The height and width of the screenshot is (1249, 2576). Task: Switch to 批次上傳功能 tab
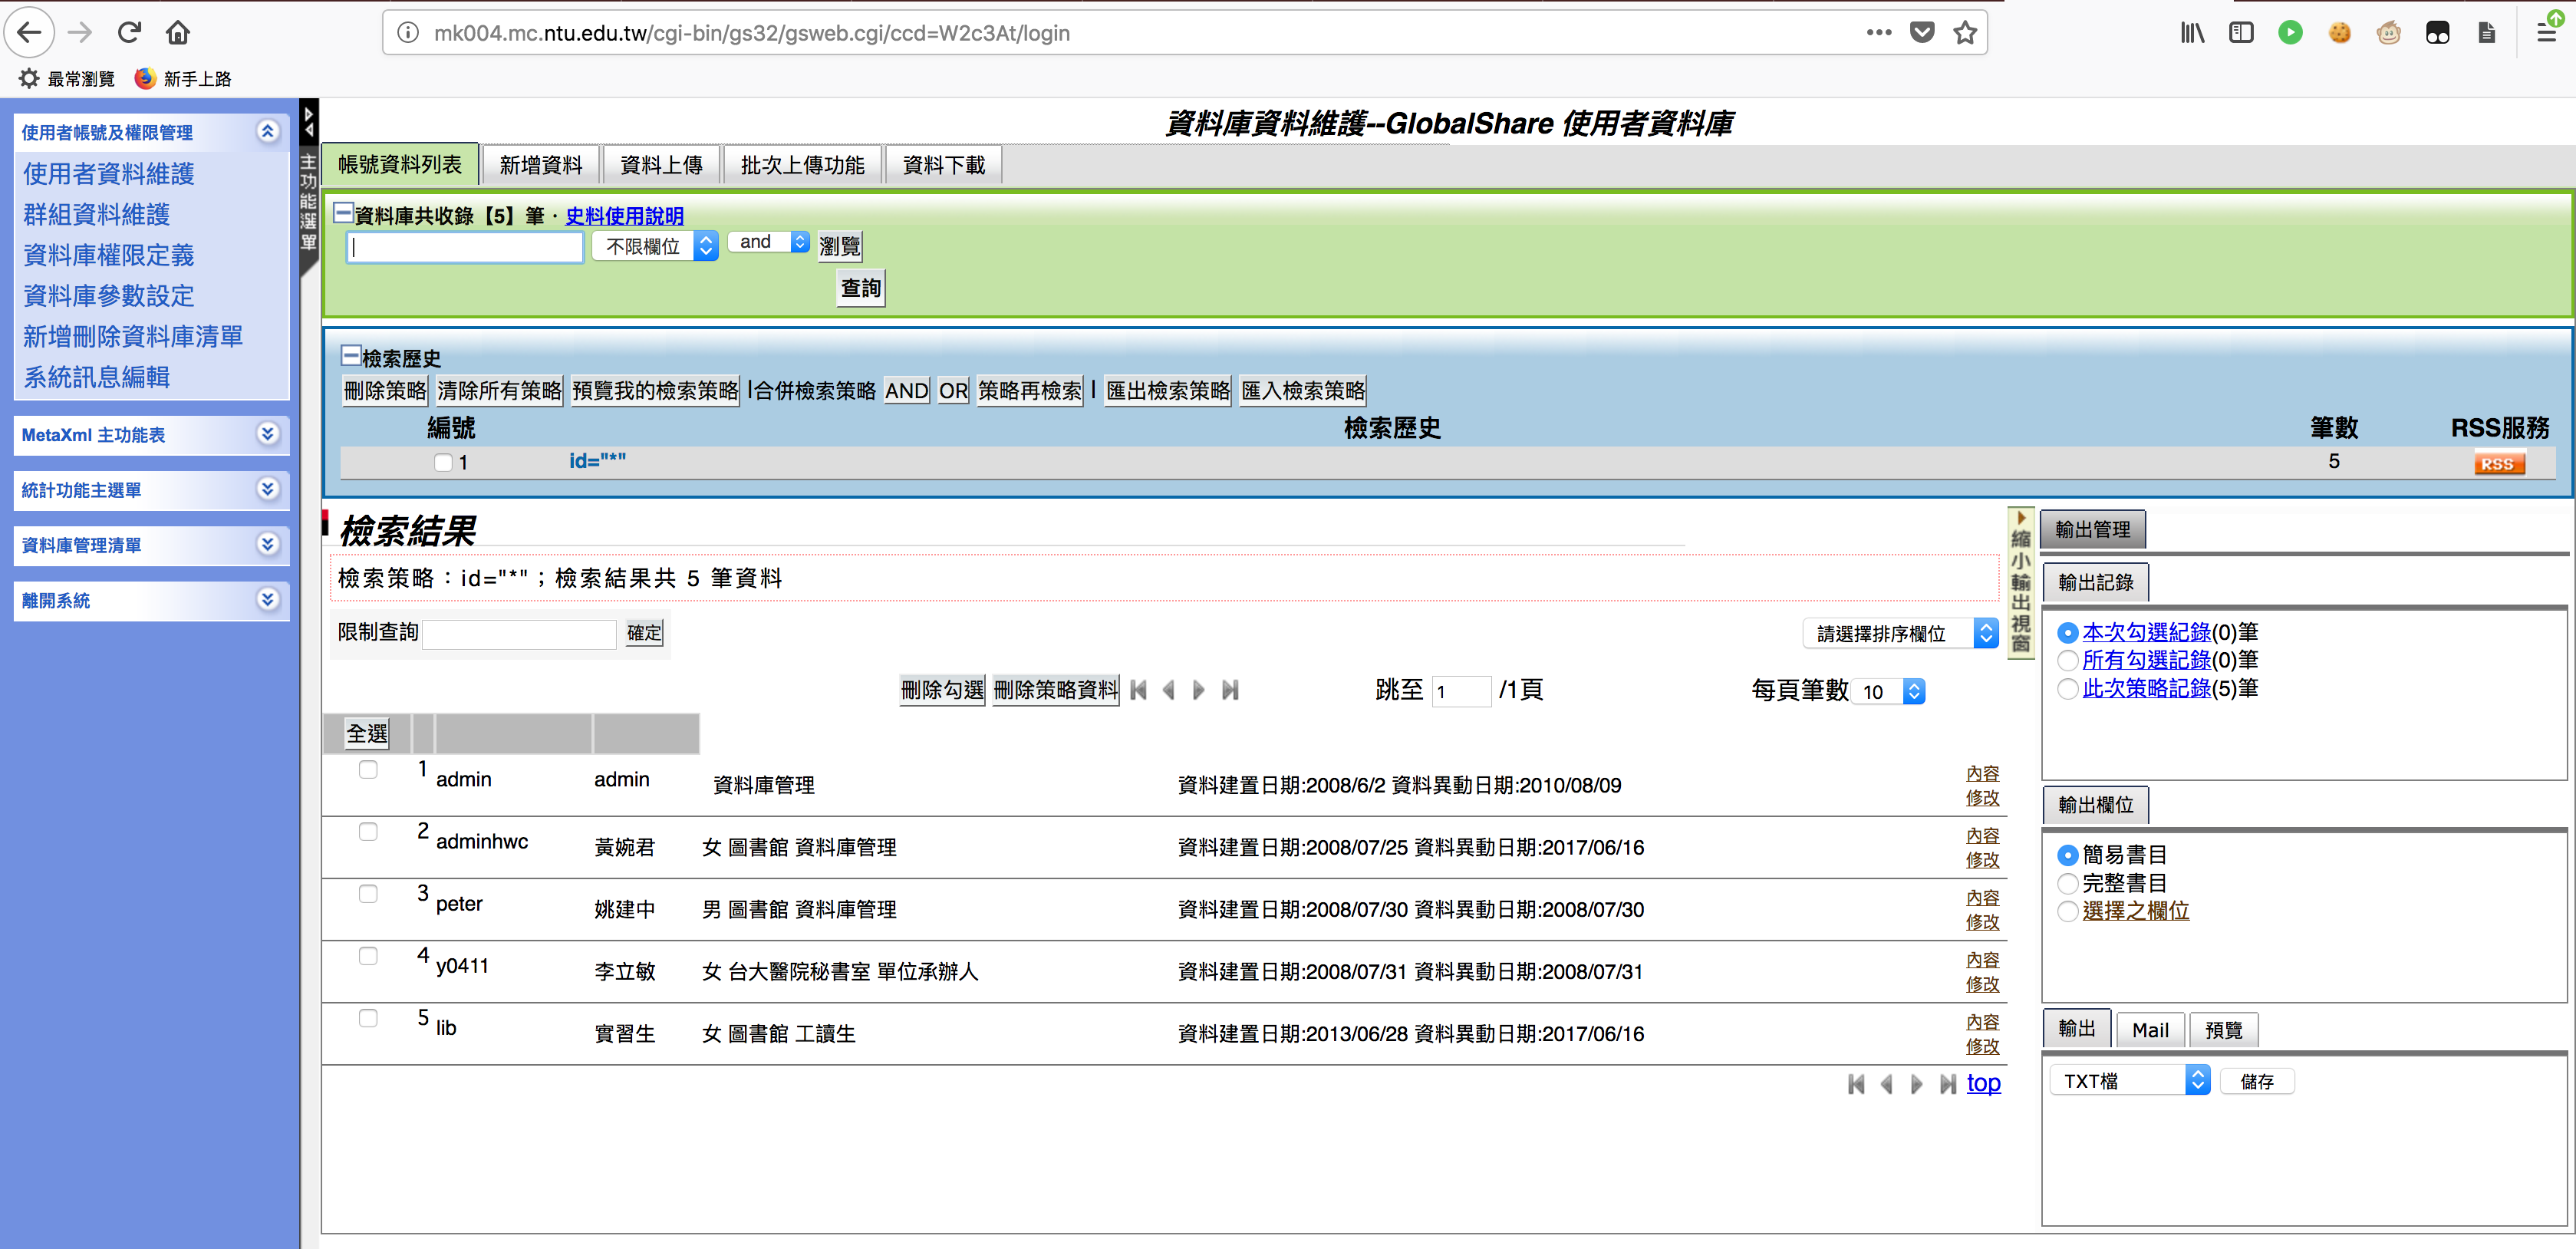point(802,165)
